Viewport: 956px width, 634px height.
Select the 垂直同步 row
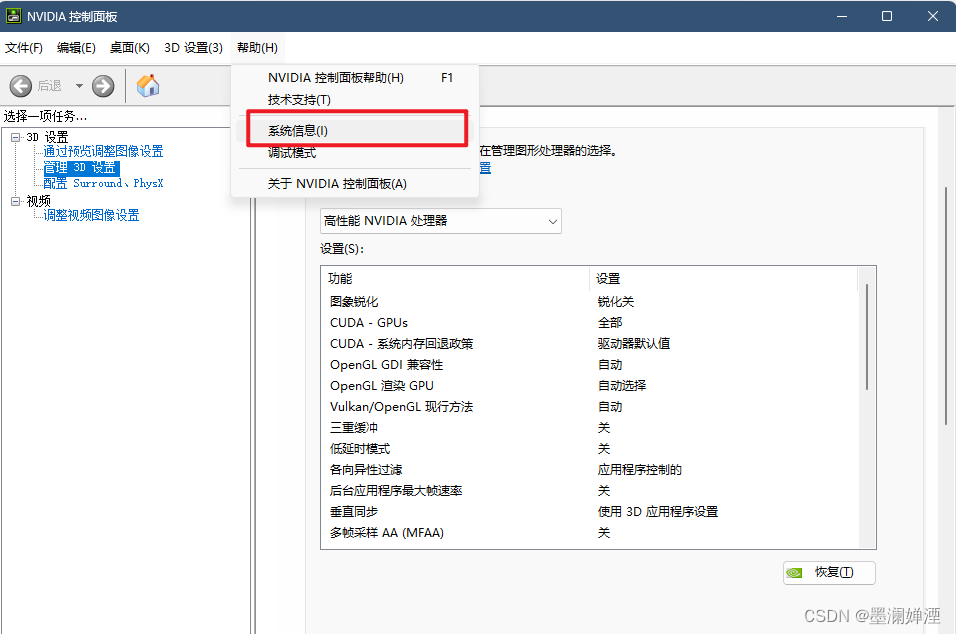(590, 512)
